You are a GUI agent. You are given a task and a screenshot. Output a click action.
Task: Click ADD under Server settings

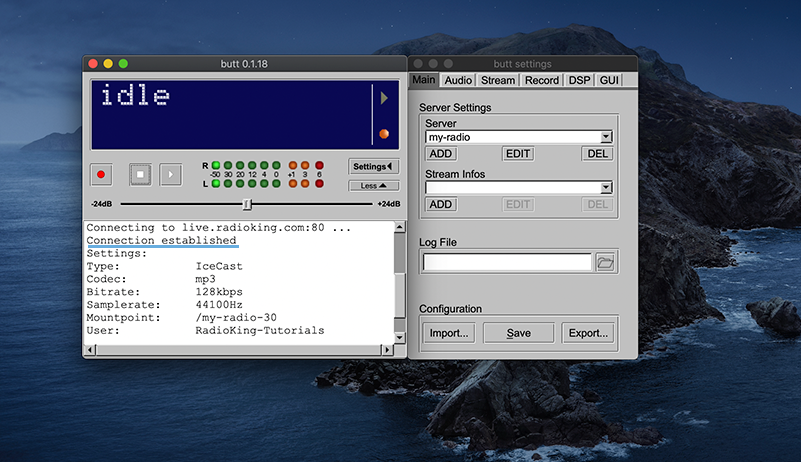[x=441, y=154]
